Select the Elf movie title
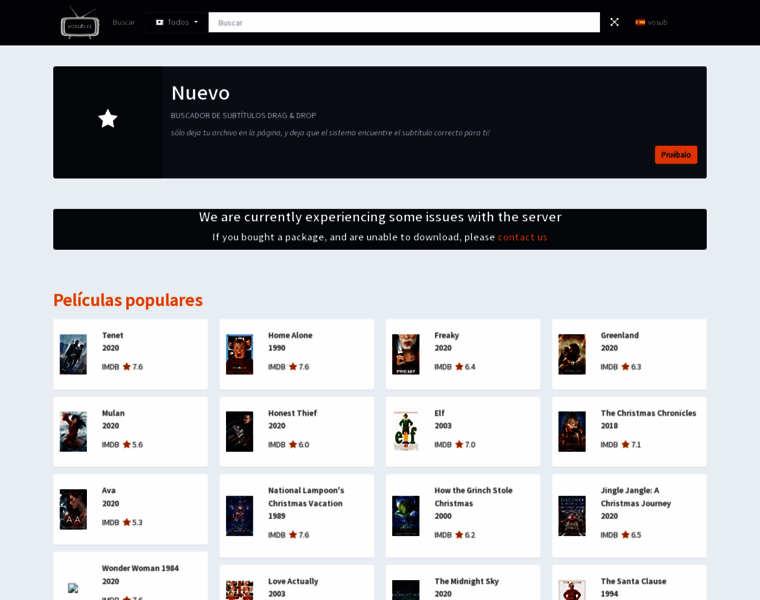Image resolution: width=760 pixels, height=600 pixels. click(x=439, y=413)
